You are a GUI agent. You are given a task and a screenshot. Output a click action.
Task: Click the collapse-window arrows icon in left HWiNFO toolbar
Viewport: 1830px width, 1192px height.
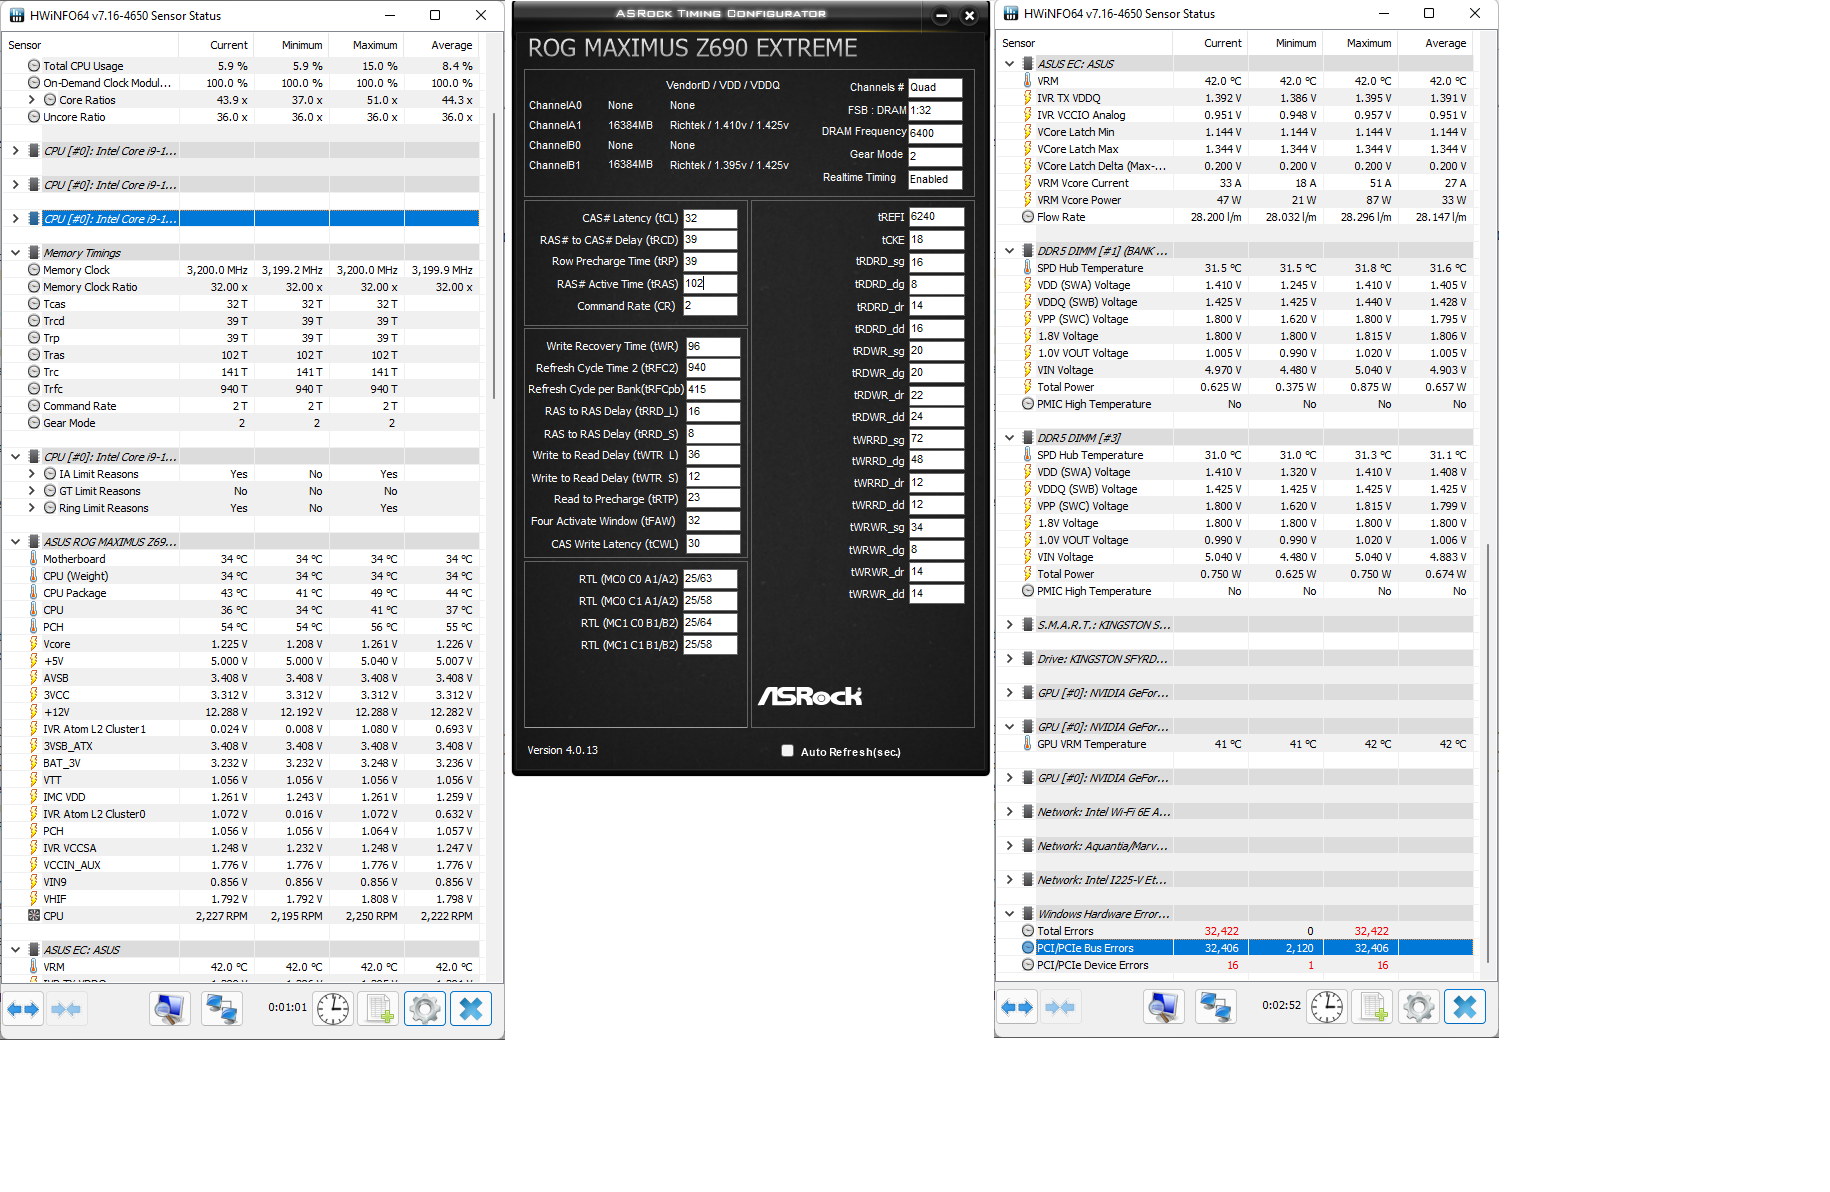click(66, 1009)
